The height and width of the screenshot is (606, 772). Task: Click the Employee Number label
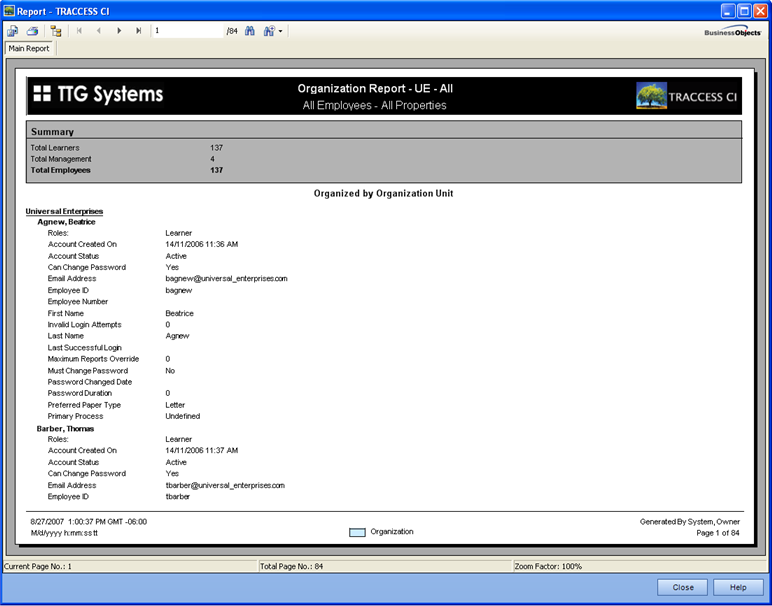click(78, 302)
